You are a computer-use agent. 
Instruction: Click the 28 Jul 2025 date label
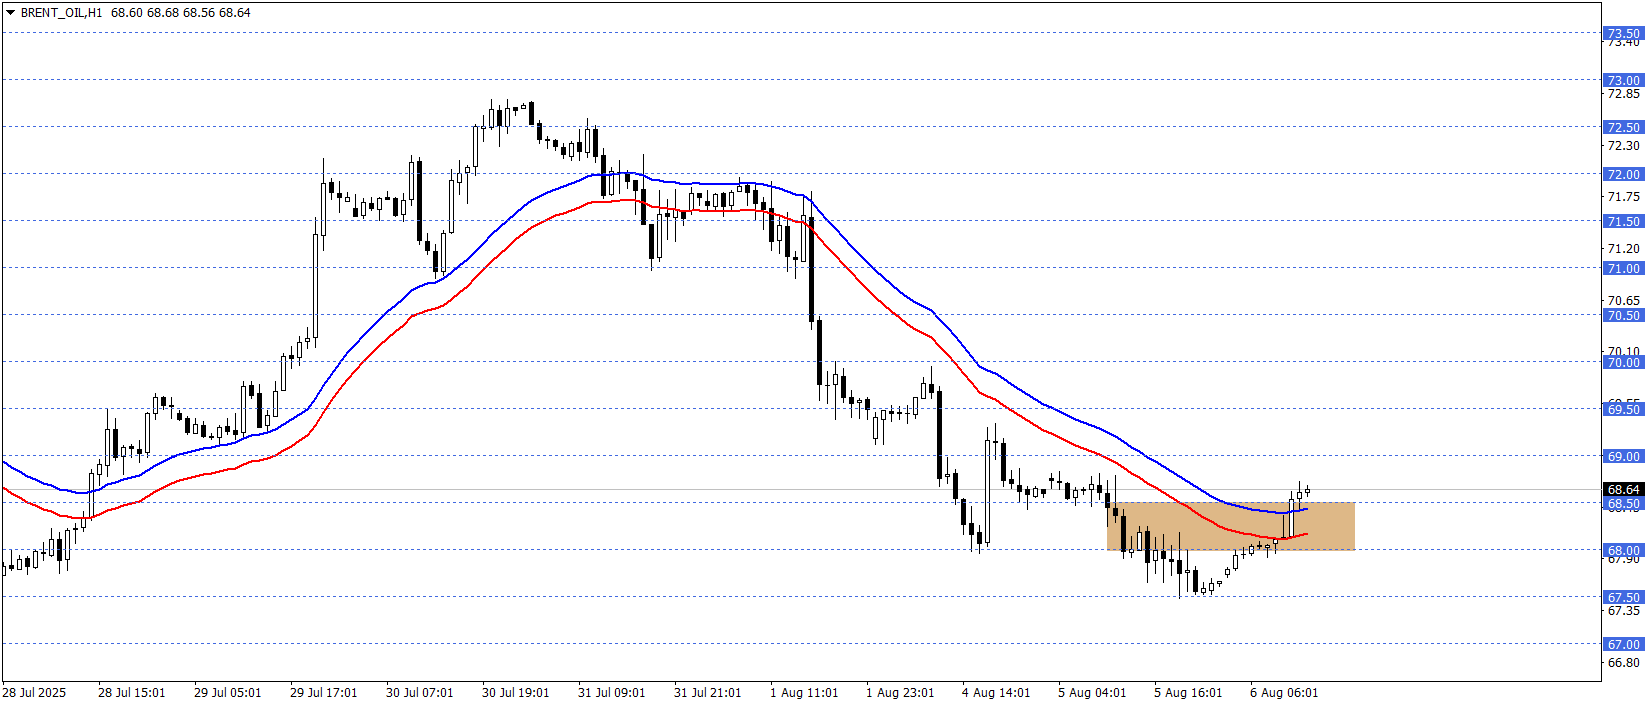tap(34, 692)
